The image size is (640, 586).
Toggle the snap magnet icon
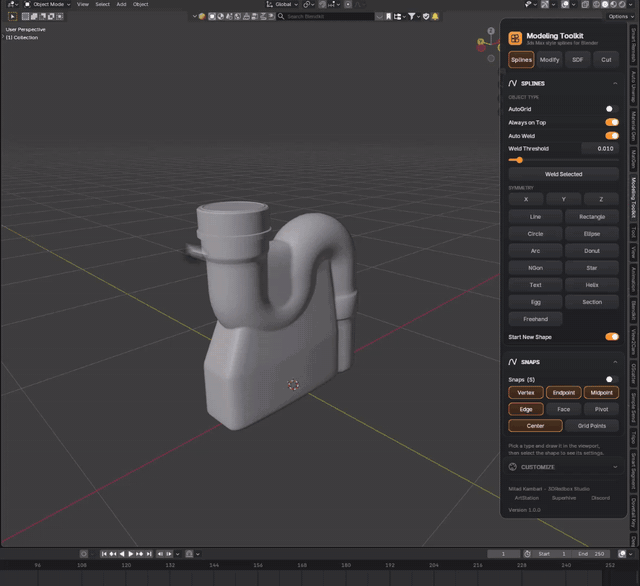pos(322,4)
